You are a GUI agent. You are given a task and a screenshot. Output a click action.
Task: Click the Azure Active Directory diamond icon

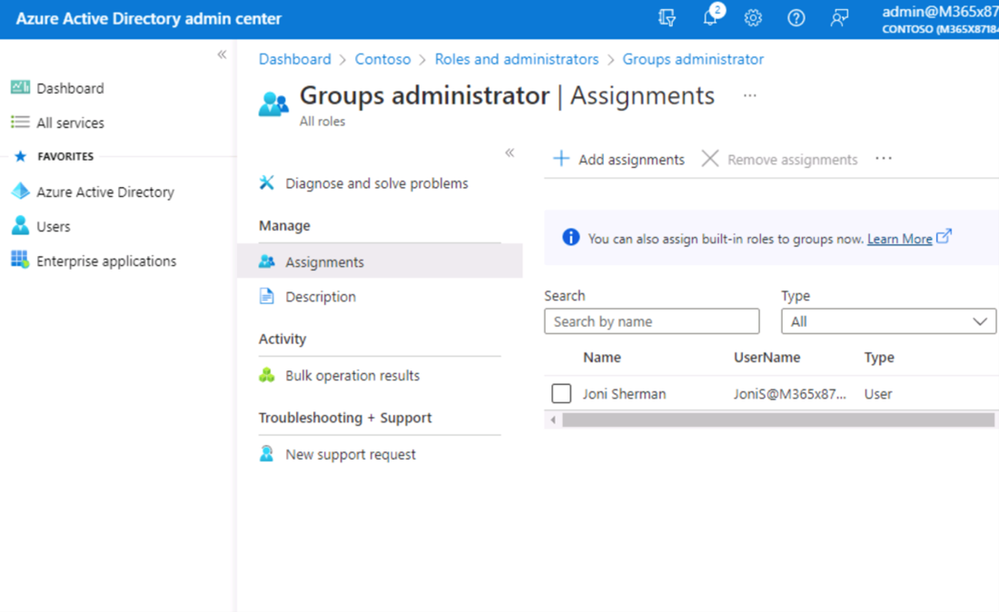[20, 190]
